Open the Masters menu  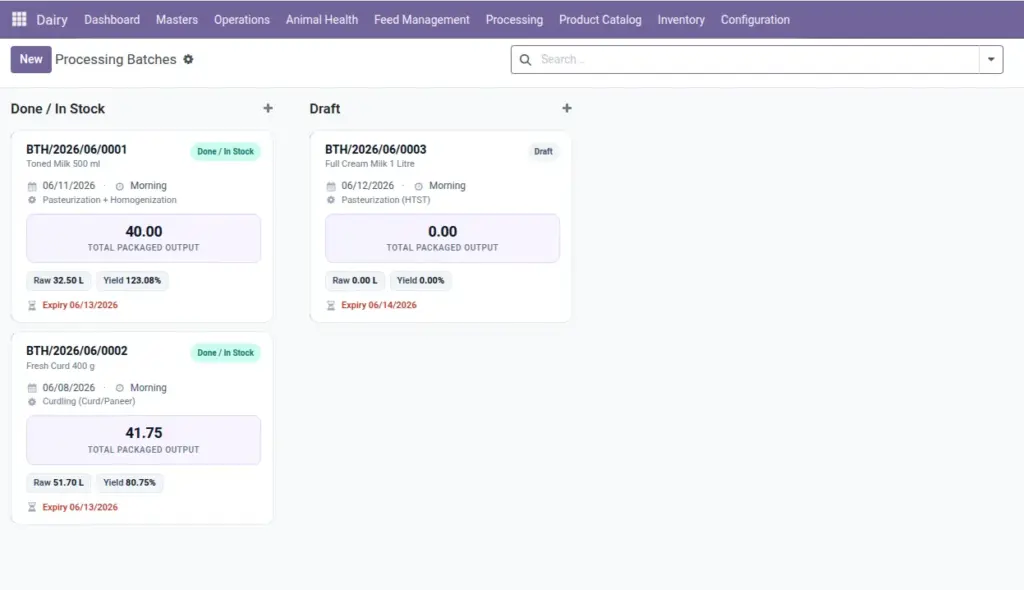pyautogui.click(x=176, y=20)
